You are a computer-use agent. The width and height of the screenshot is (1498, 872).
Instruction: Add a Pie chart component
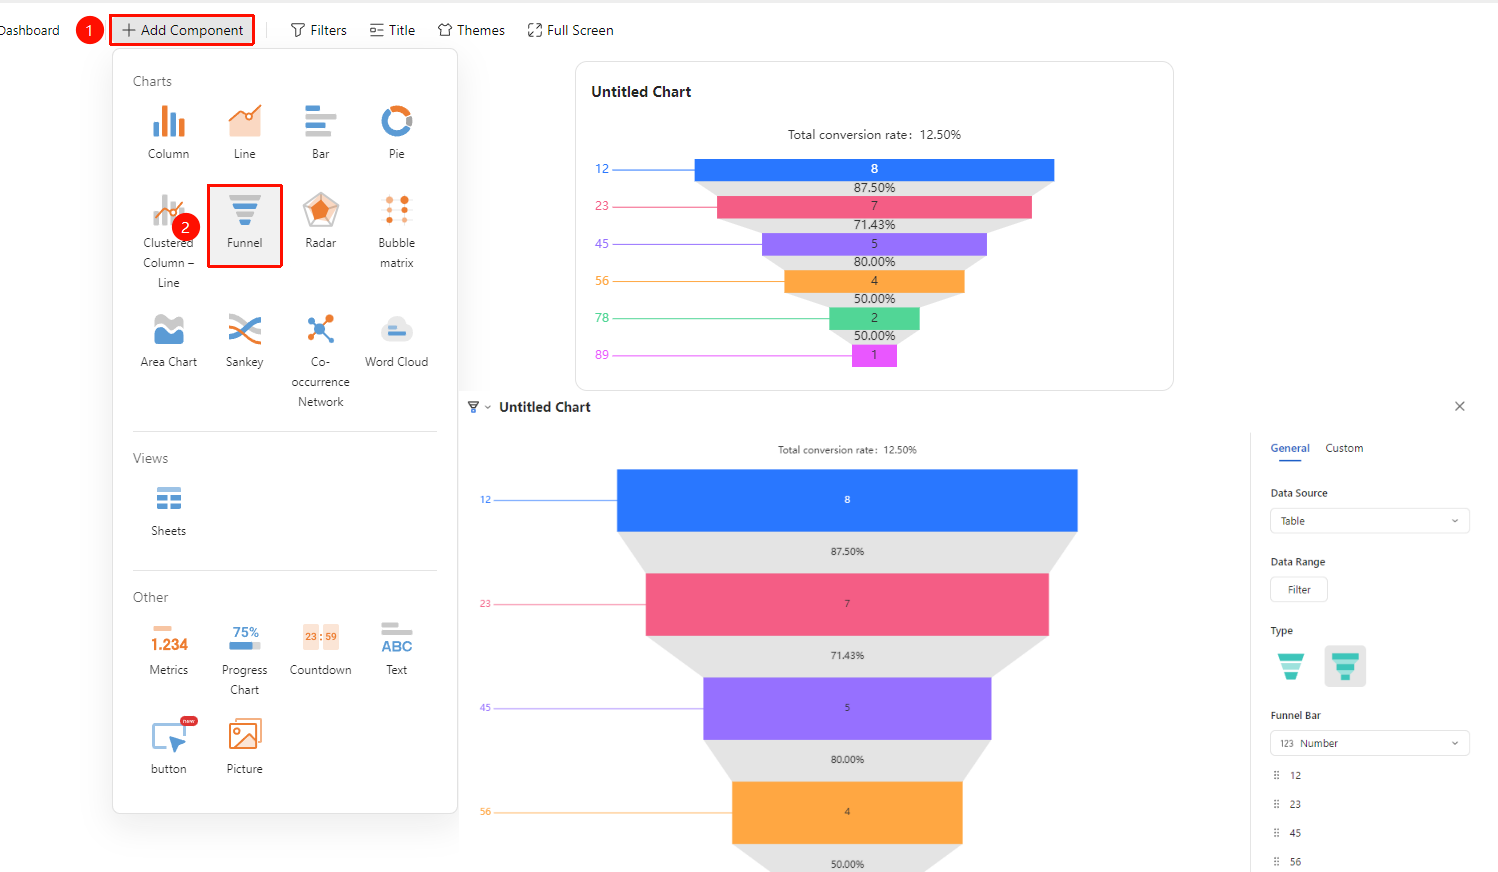[397, 132]
